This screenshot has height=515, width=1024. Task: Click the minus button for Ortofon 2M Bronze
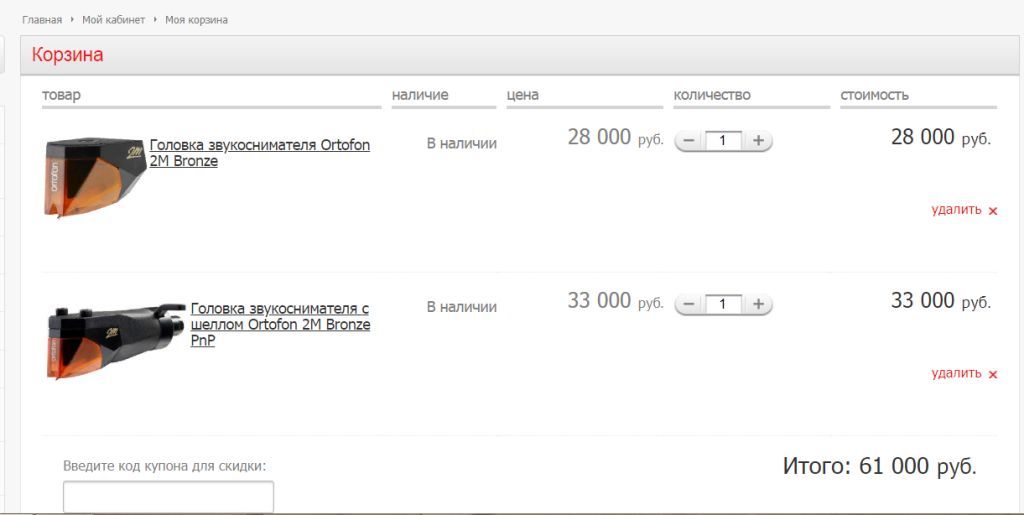(x=689, y=141)
